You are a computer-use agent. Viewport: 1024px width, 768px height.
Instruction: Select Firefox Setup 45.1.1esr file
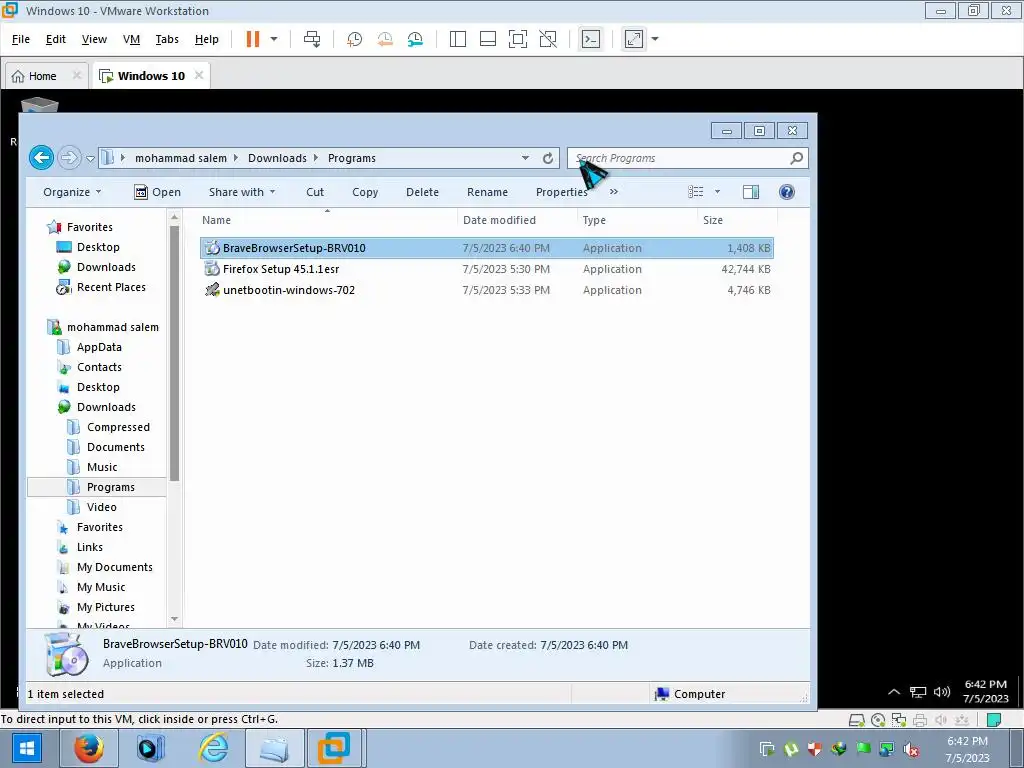tap(487, 269)
